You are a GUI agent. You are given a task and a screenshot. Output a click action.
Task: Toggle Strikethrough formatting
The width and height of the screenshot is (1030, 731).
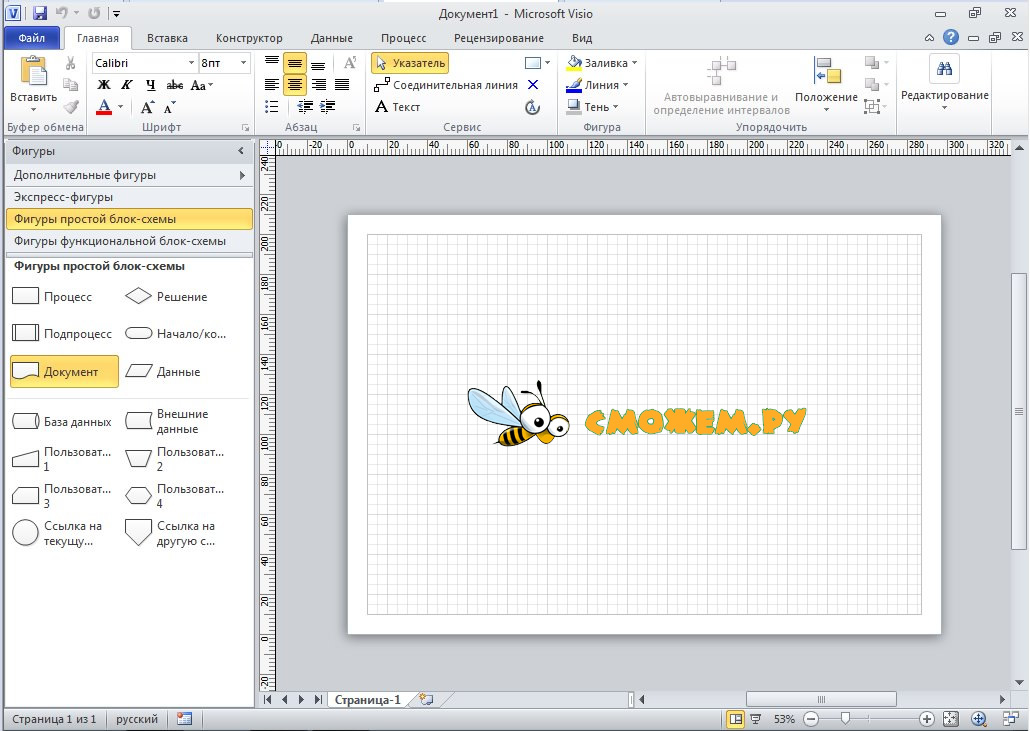175,85
